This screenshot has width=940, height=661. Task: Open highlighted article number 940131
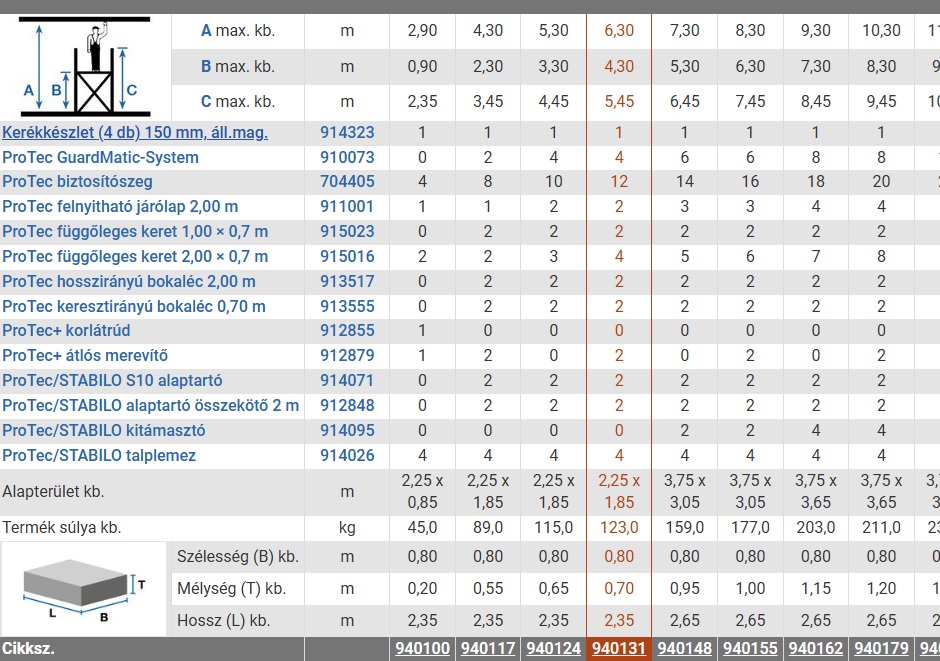(x=619, y=648)
